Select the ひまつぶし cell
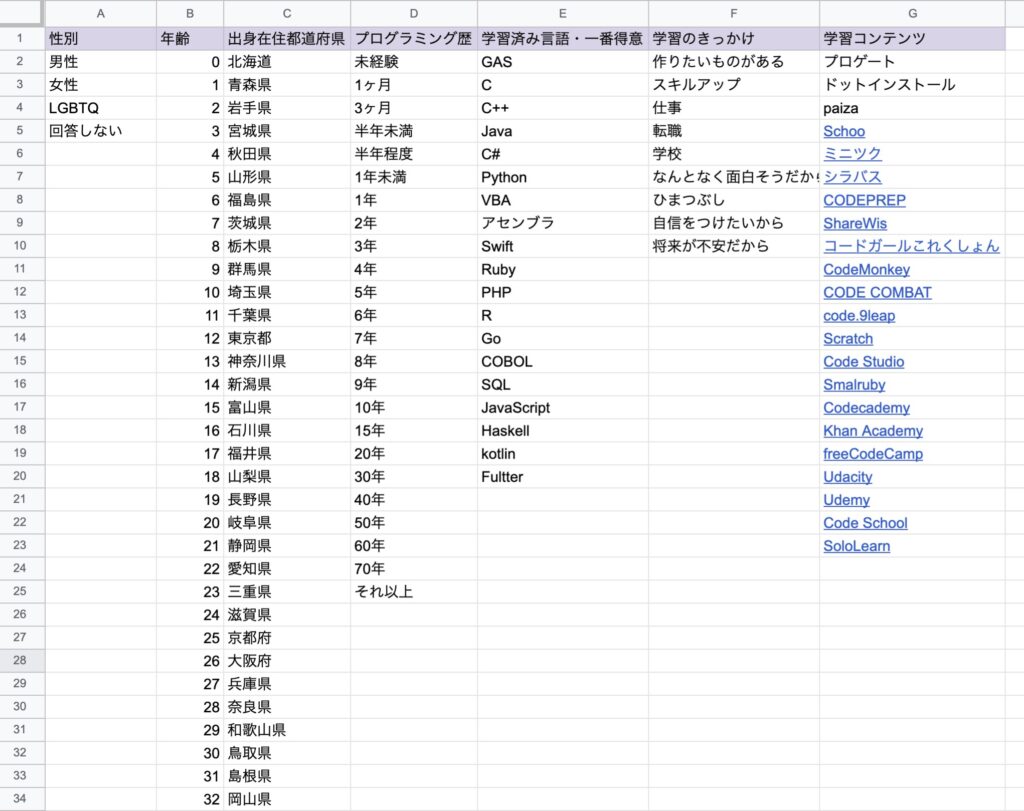 pyautogui.click(x=733, y=200)
